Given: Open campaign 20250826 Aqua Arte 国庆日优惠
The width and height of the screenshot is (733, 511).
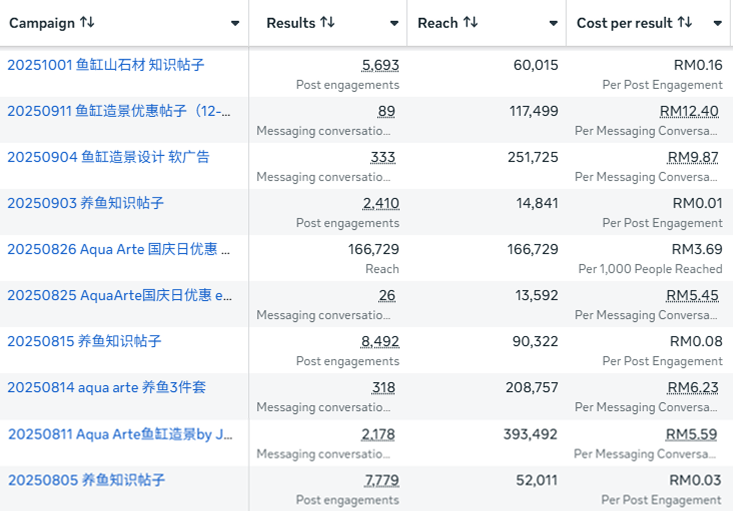Looking at the screenshot, I should pyautogui.click(x=112, y=249).
